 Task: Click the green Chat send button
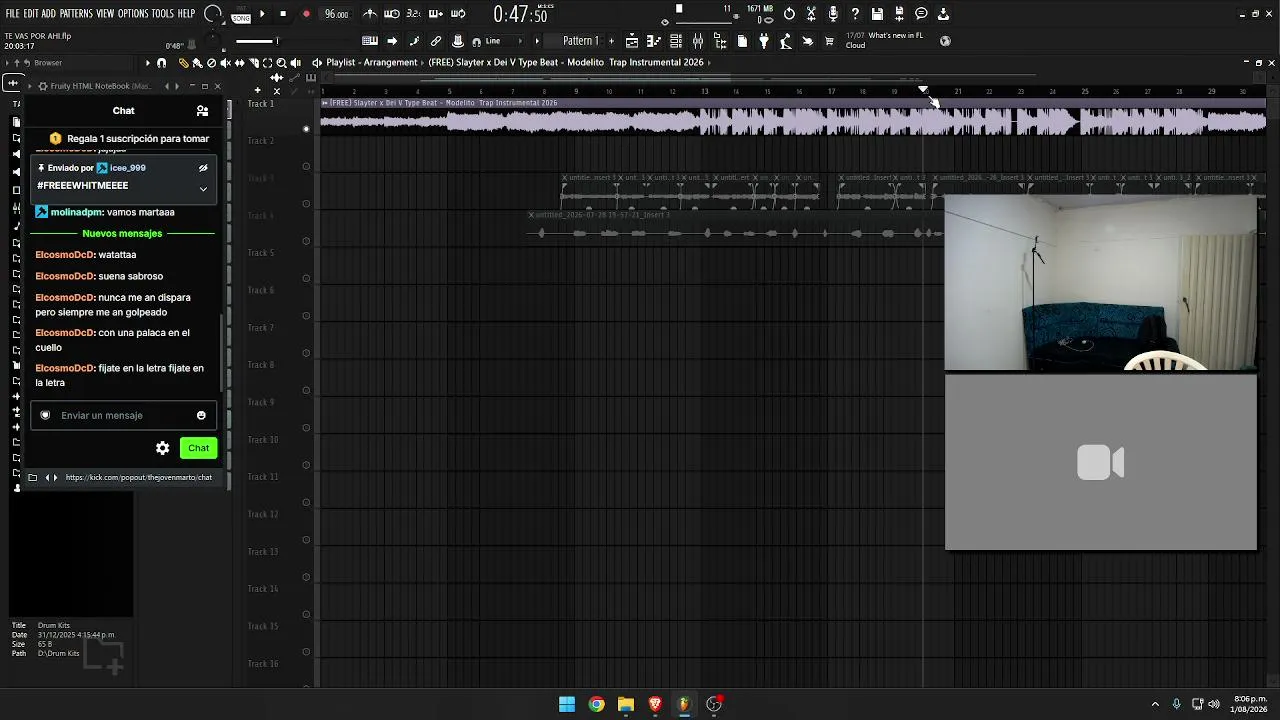click(198, 448)
